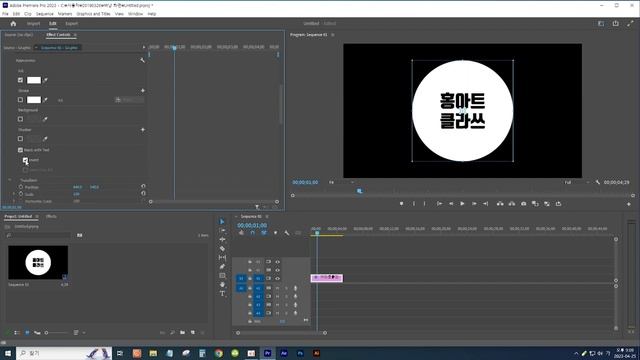
Task: Toggle Position animation stopwatch
Action: click(21, 187)
